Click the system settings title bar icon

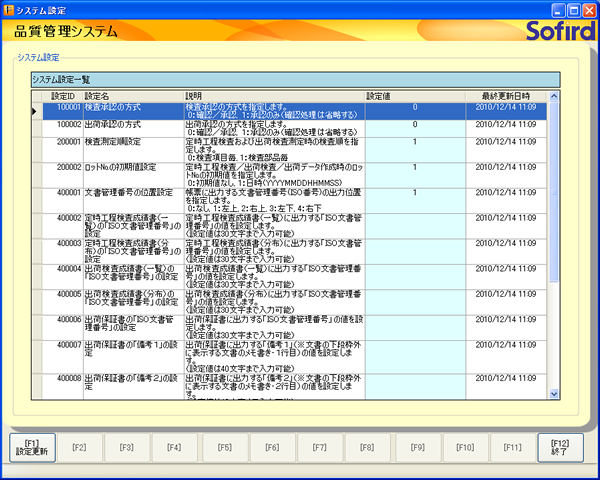(9, 8)
